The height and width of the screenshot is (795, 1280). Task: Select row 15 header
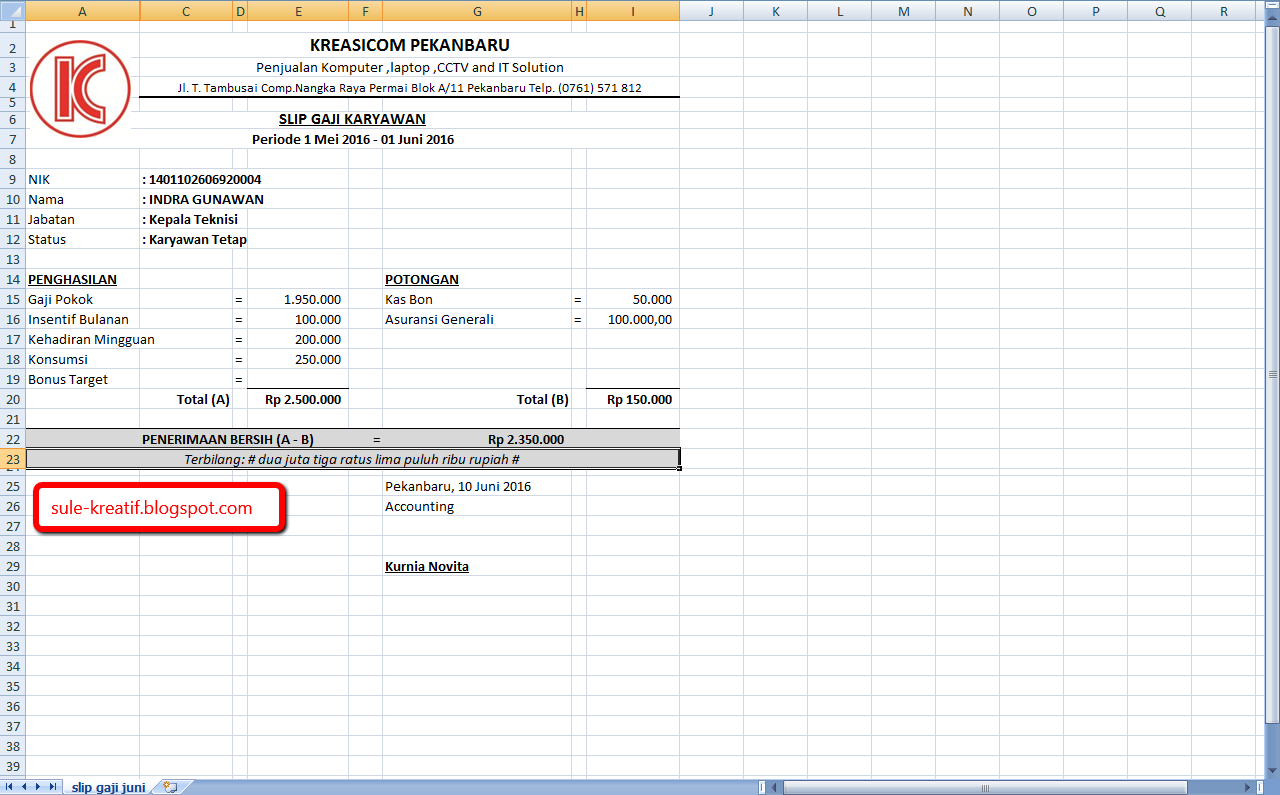pyautogui.click(x=12, y=299)
